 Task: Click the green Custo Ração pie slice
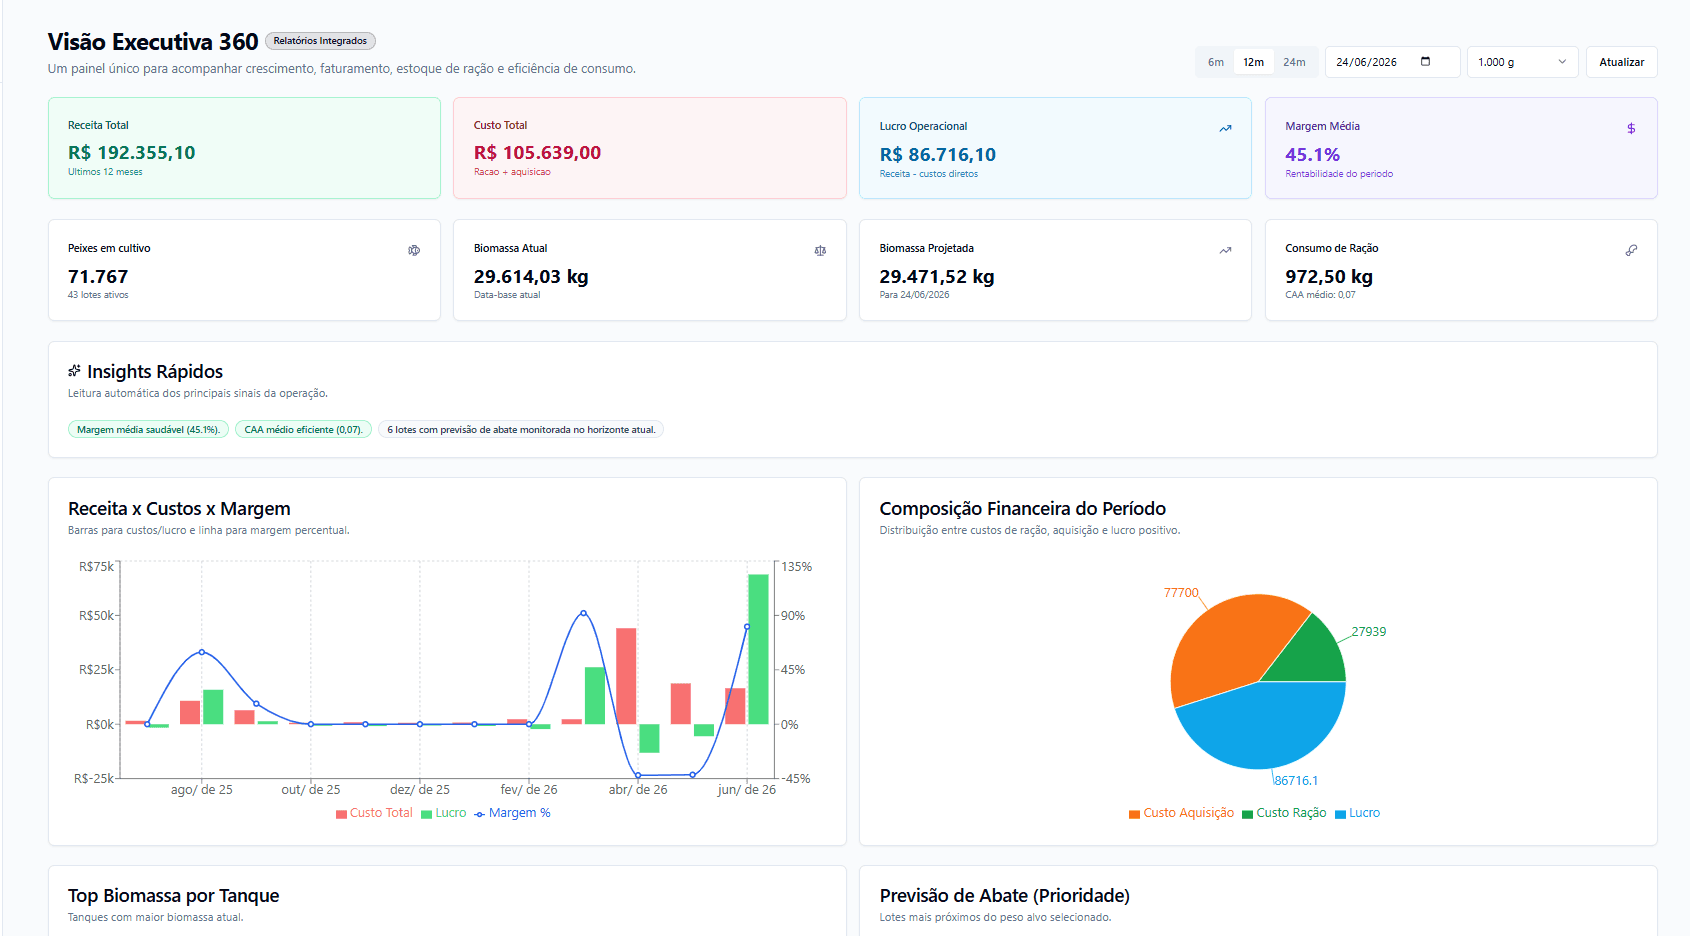[1312, 655]
